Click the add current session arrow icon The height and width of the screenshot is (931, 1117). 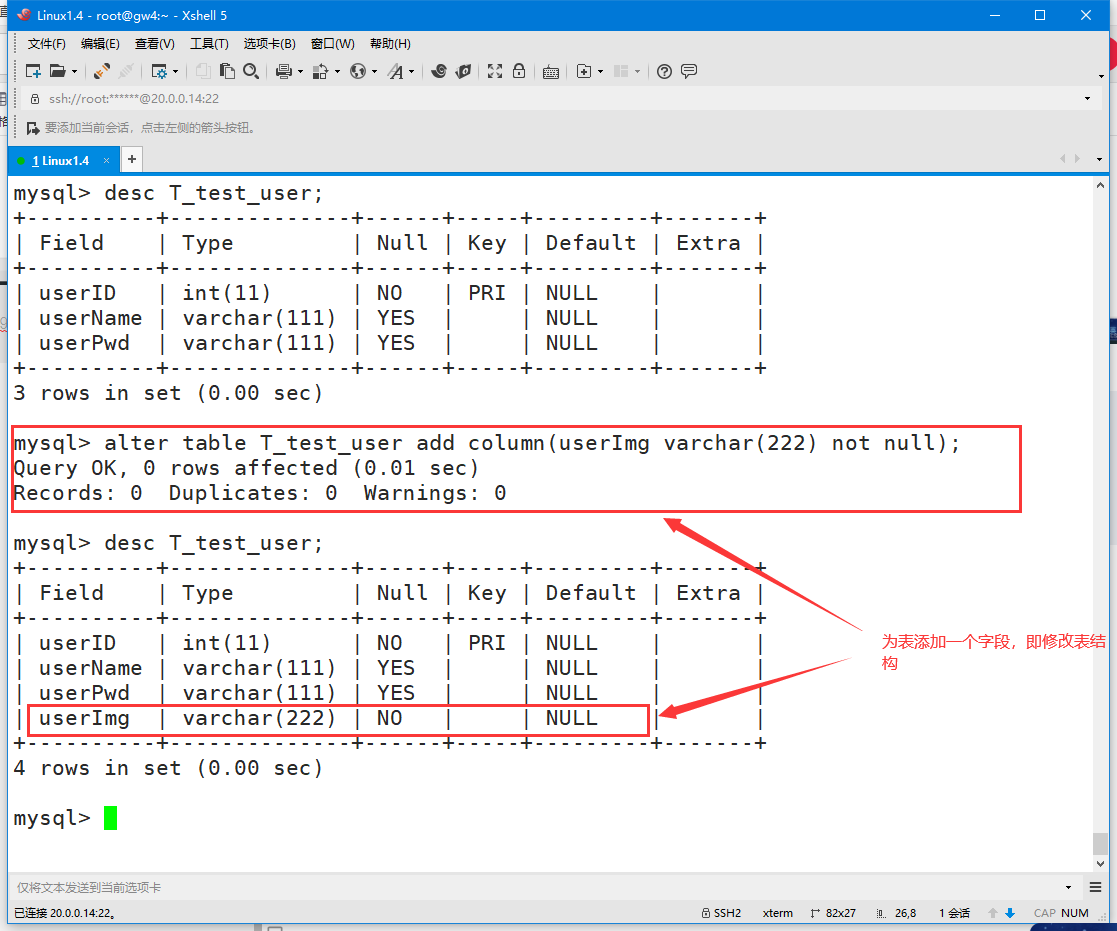[x=33, y=128]
